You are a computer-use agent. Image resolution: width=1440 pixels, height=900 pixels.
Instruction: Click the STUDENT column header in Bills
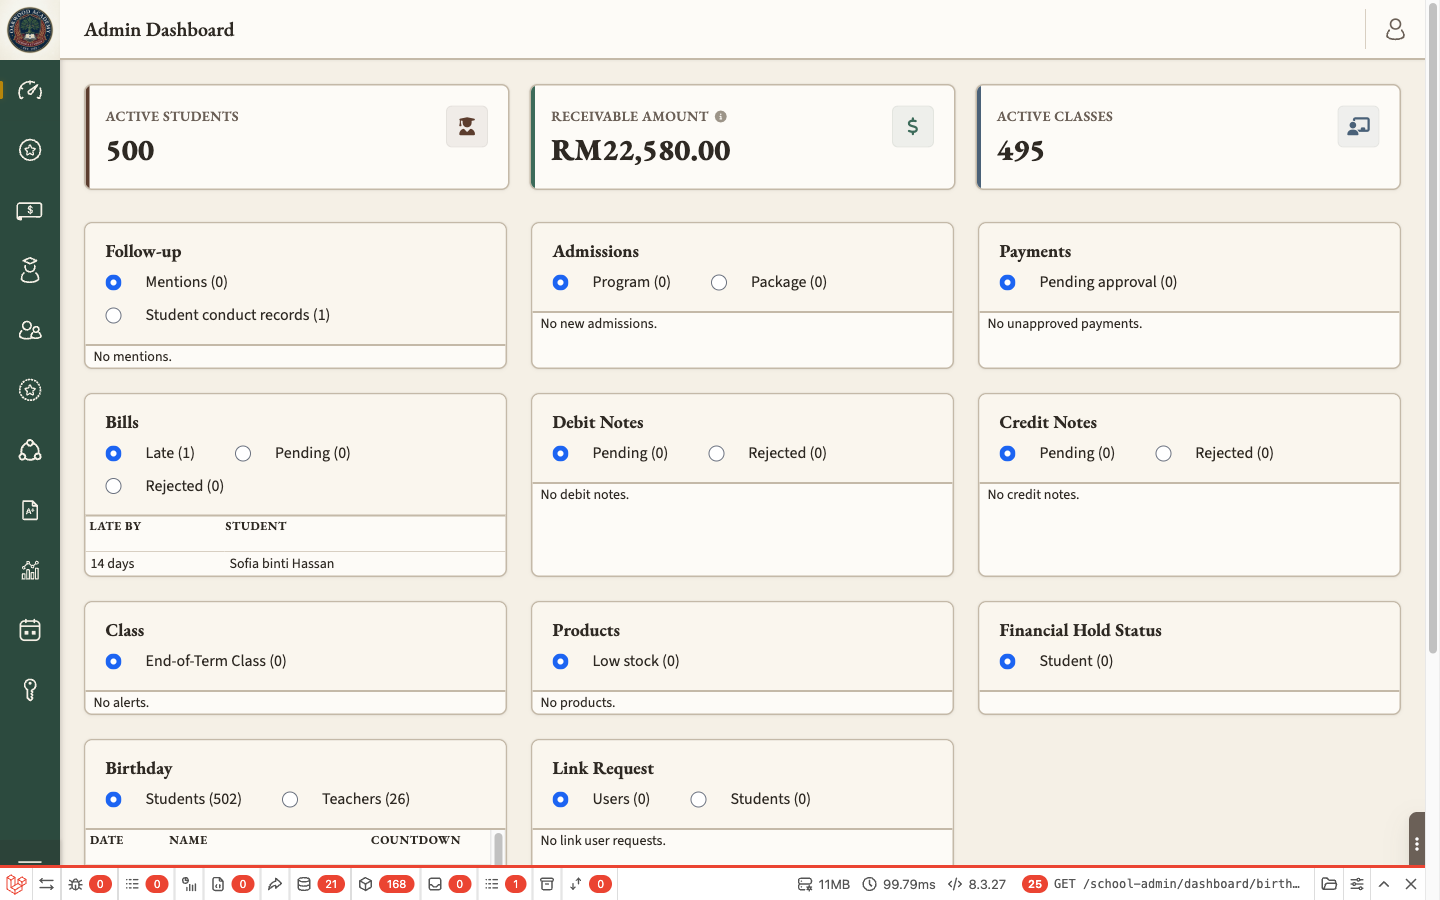(x=256, y=526)
